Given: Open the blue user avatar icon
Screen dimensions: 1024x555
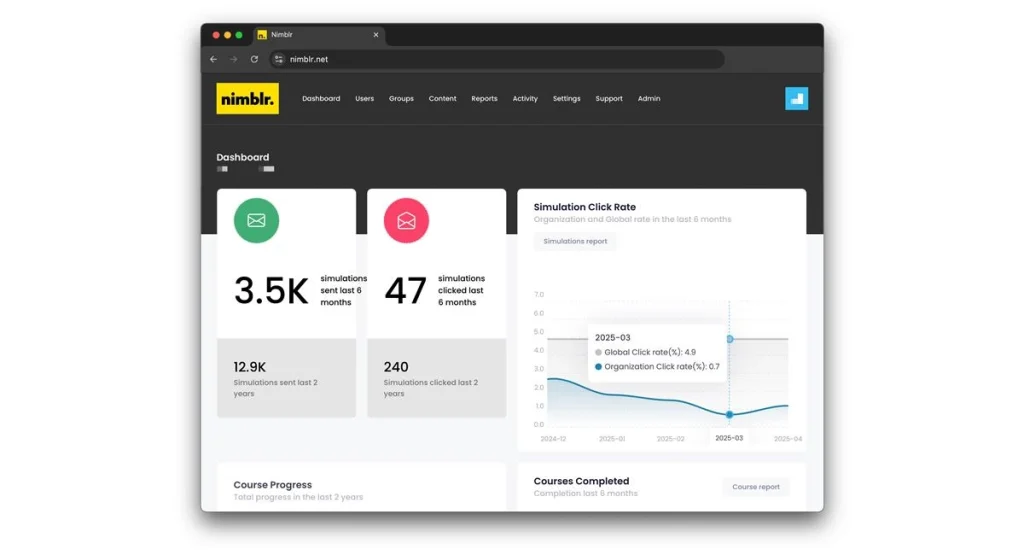Looking at the screenshot, I should click(796, 99).
